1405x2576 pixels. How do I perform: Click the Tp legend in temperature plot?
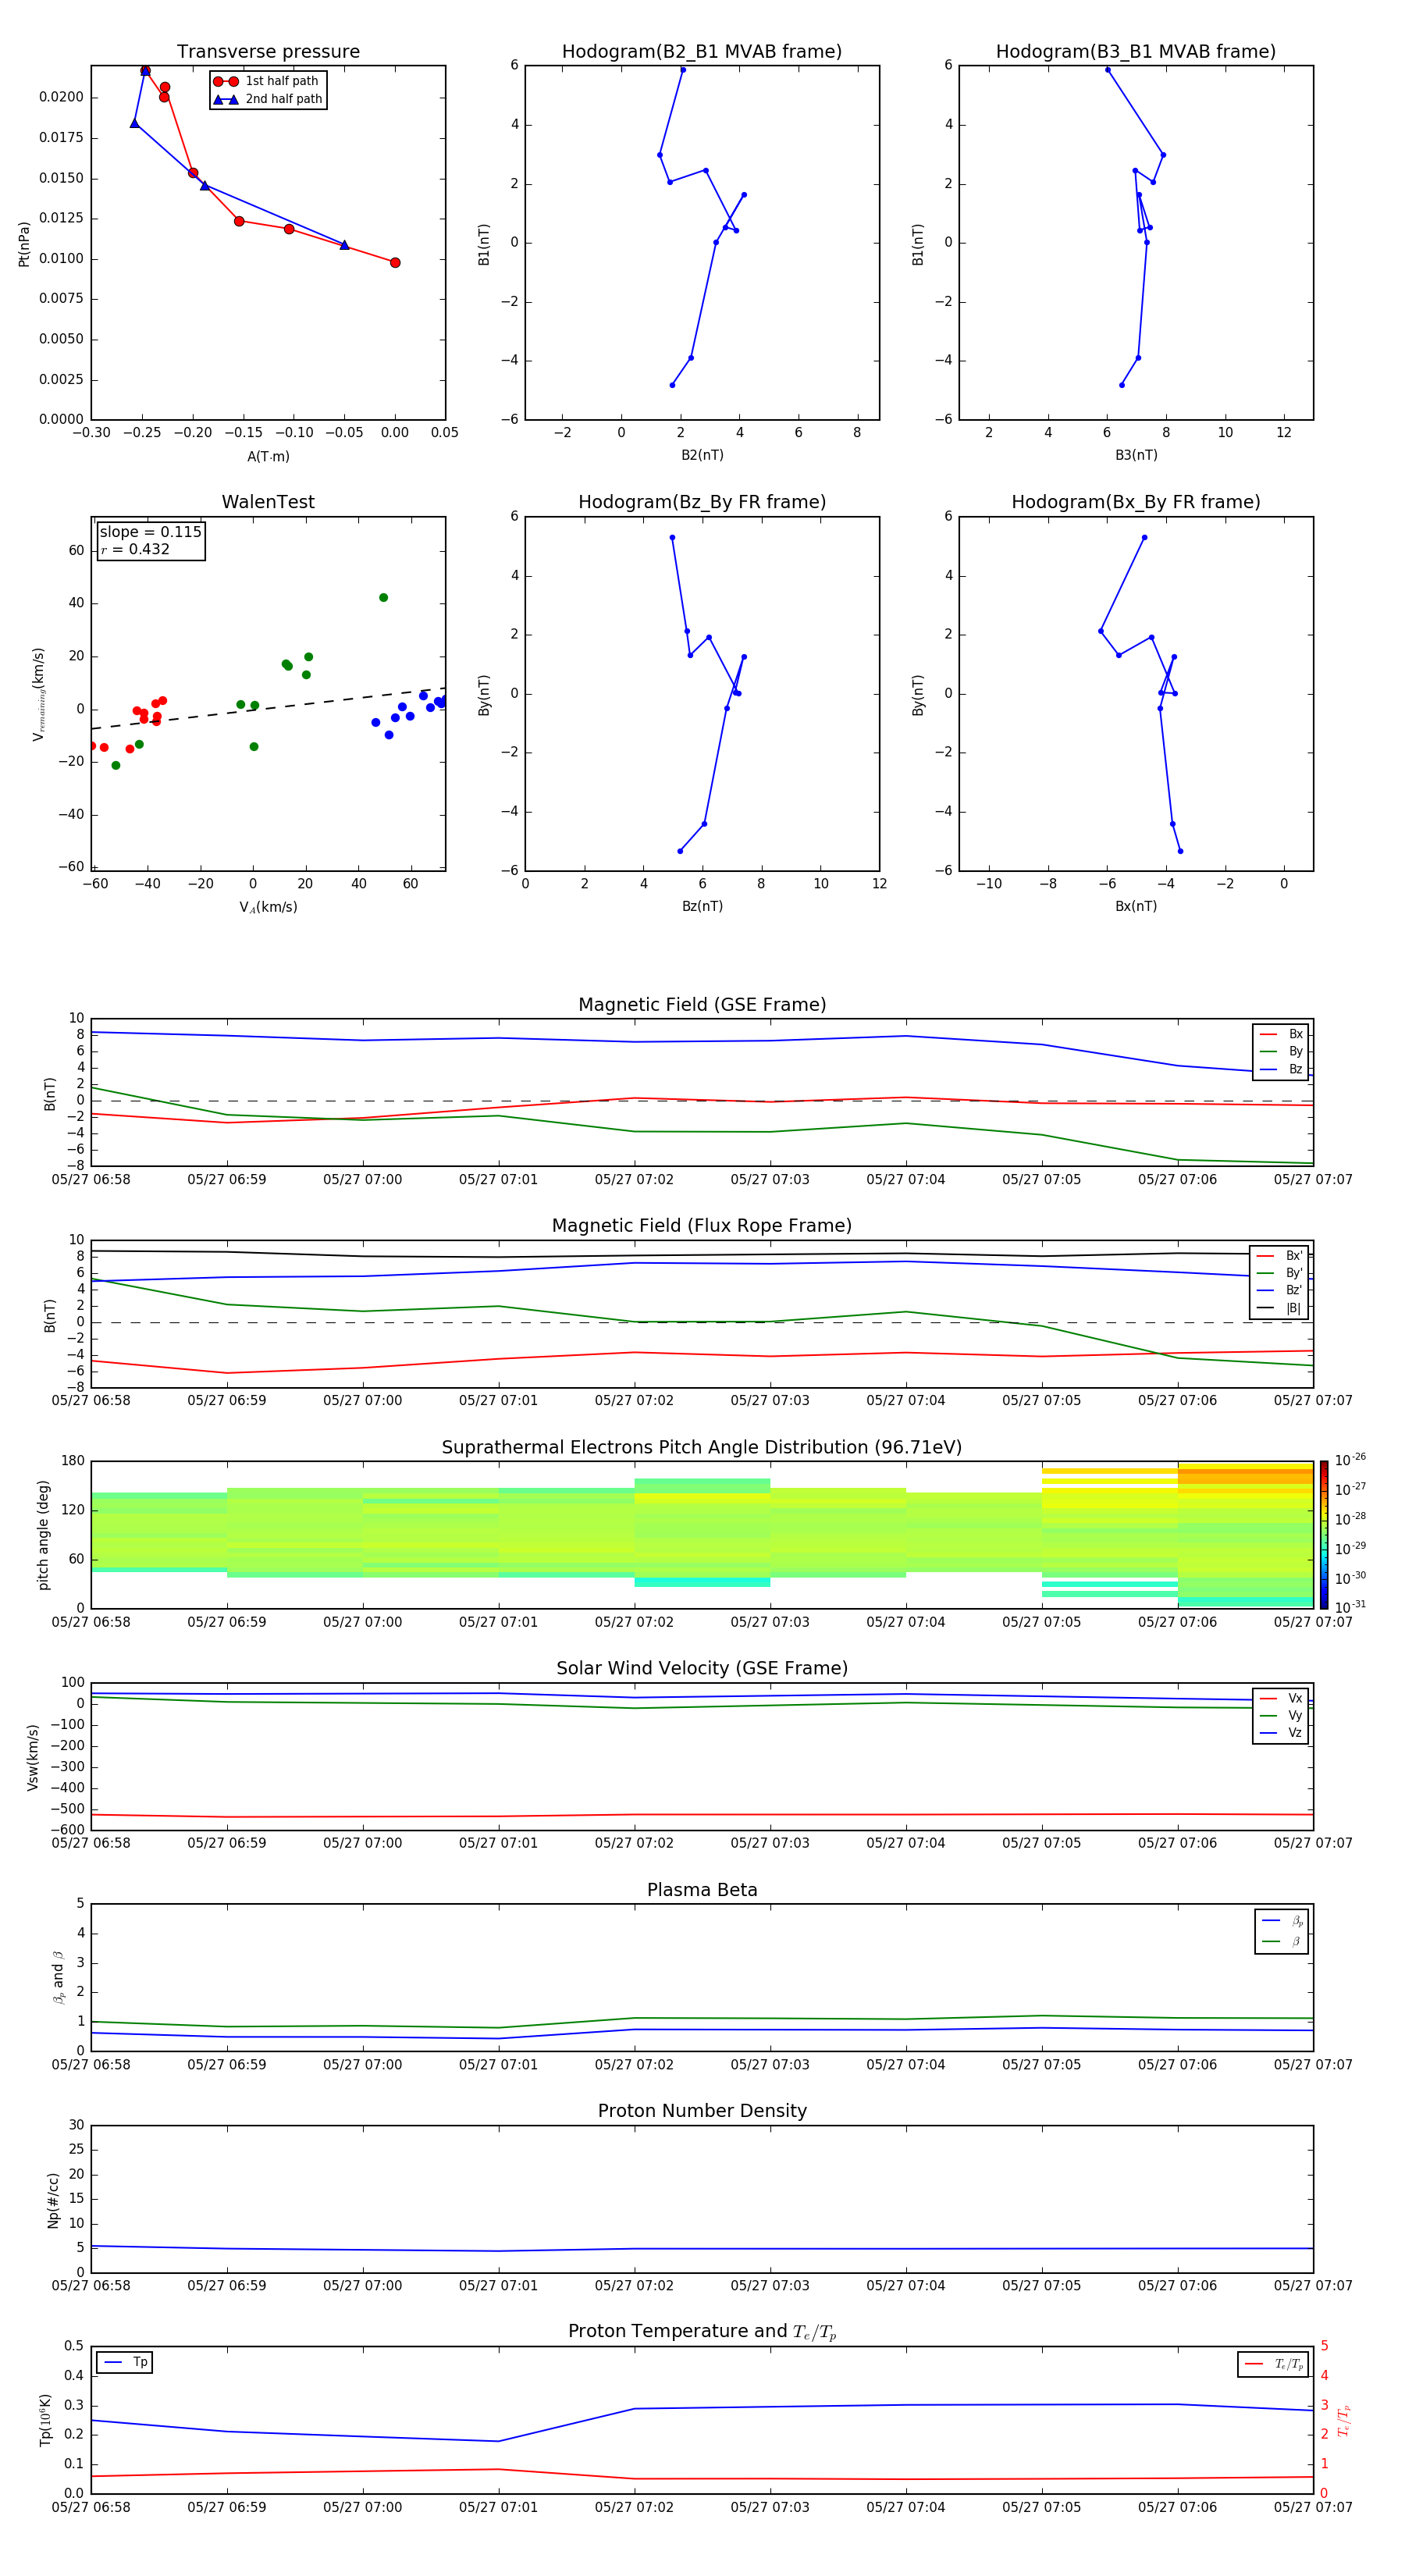point(125,2363)
